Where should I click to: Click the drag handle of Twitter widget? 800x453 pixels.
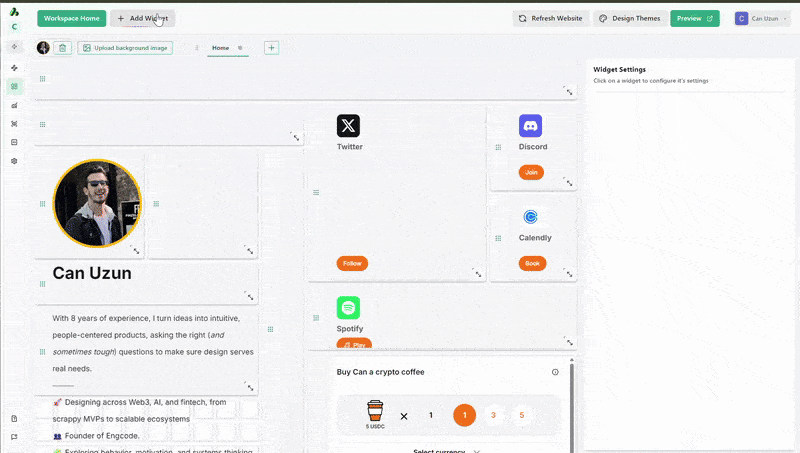pyautogui.click(x=316, y=192)
